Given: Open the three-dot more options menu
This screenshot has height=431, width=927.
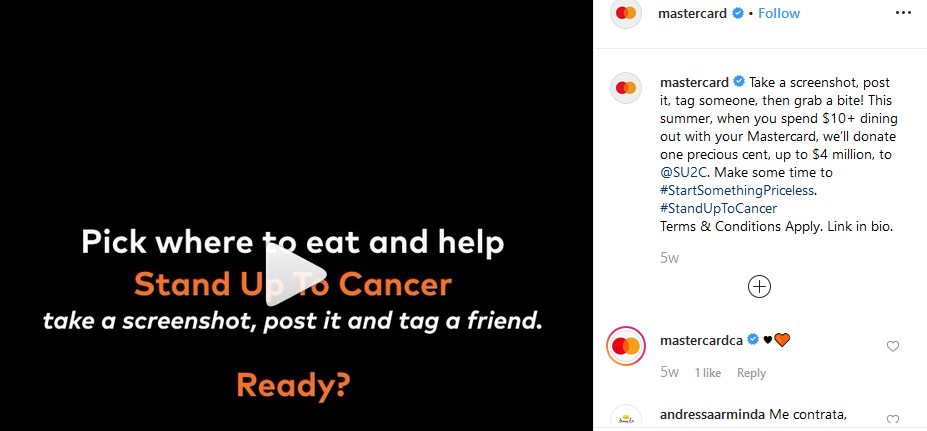Looking at the screenshot, I should tap(903, 13).
